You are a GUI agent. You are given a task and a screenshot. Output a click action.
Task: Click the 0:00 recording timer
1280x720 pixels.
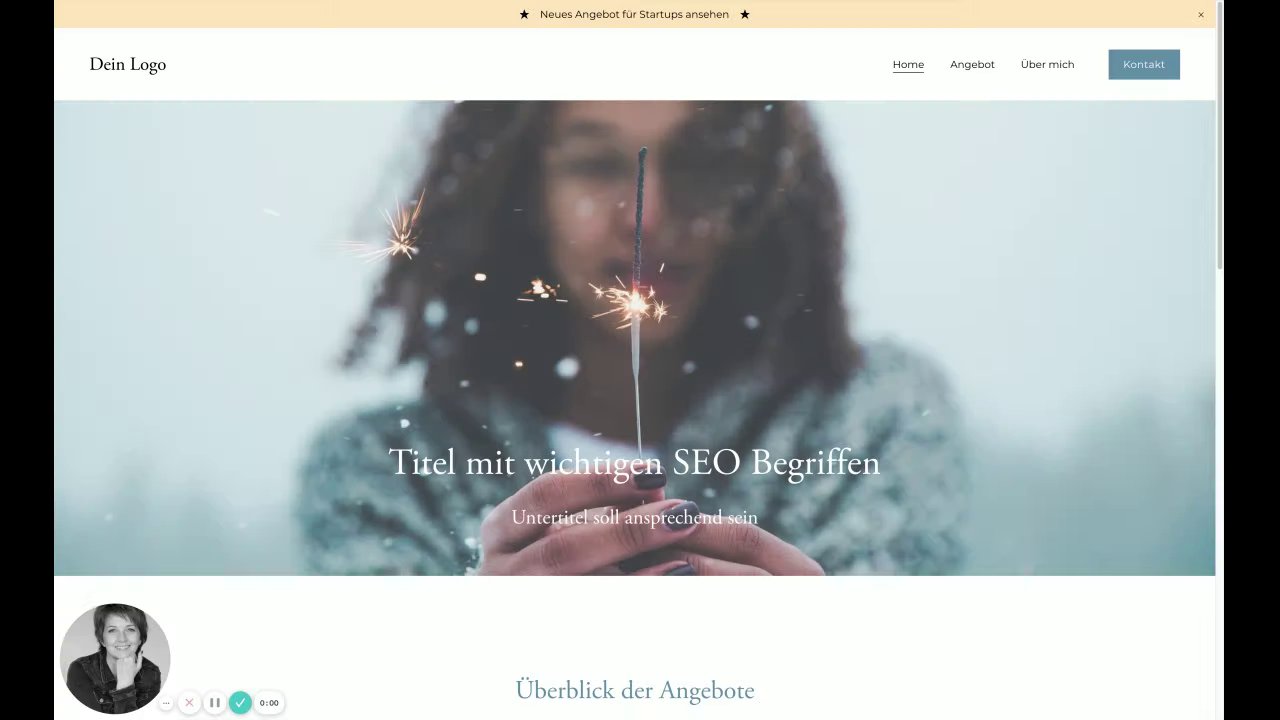pos(269,703)
